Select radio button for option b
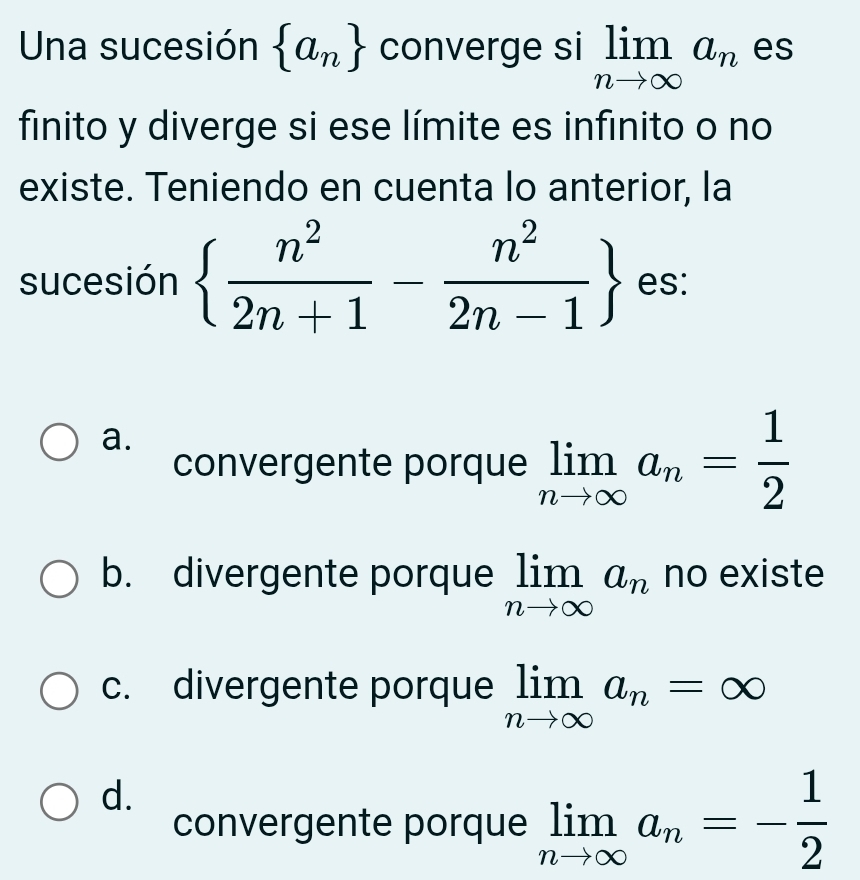 tap(60, 578)
